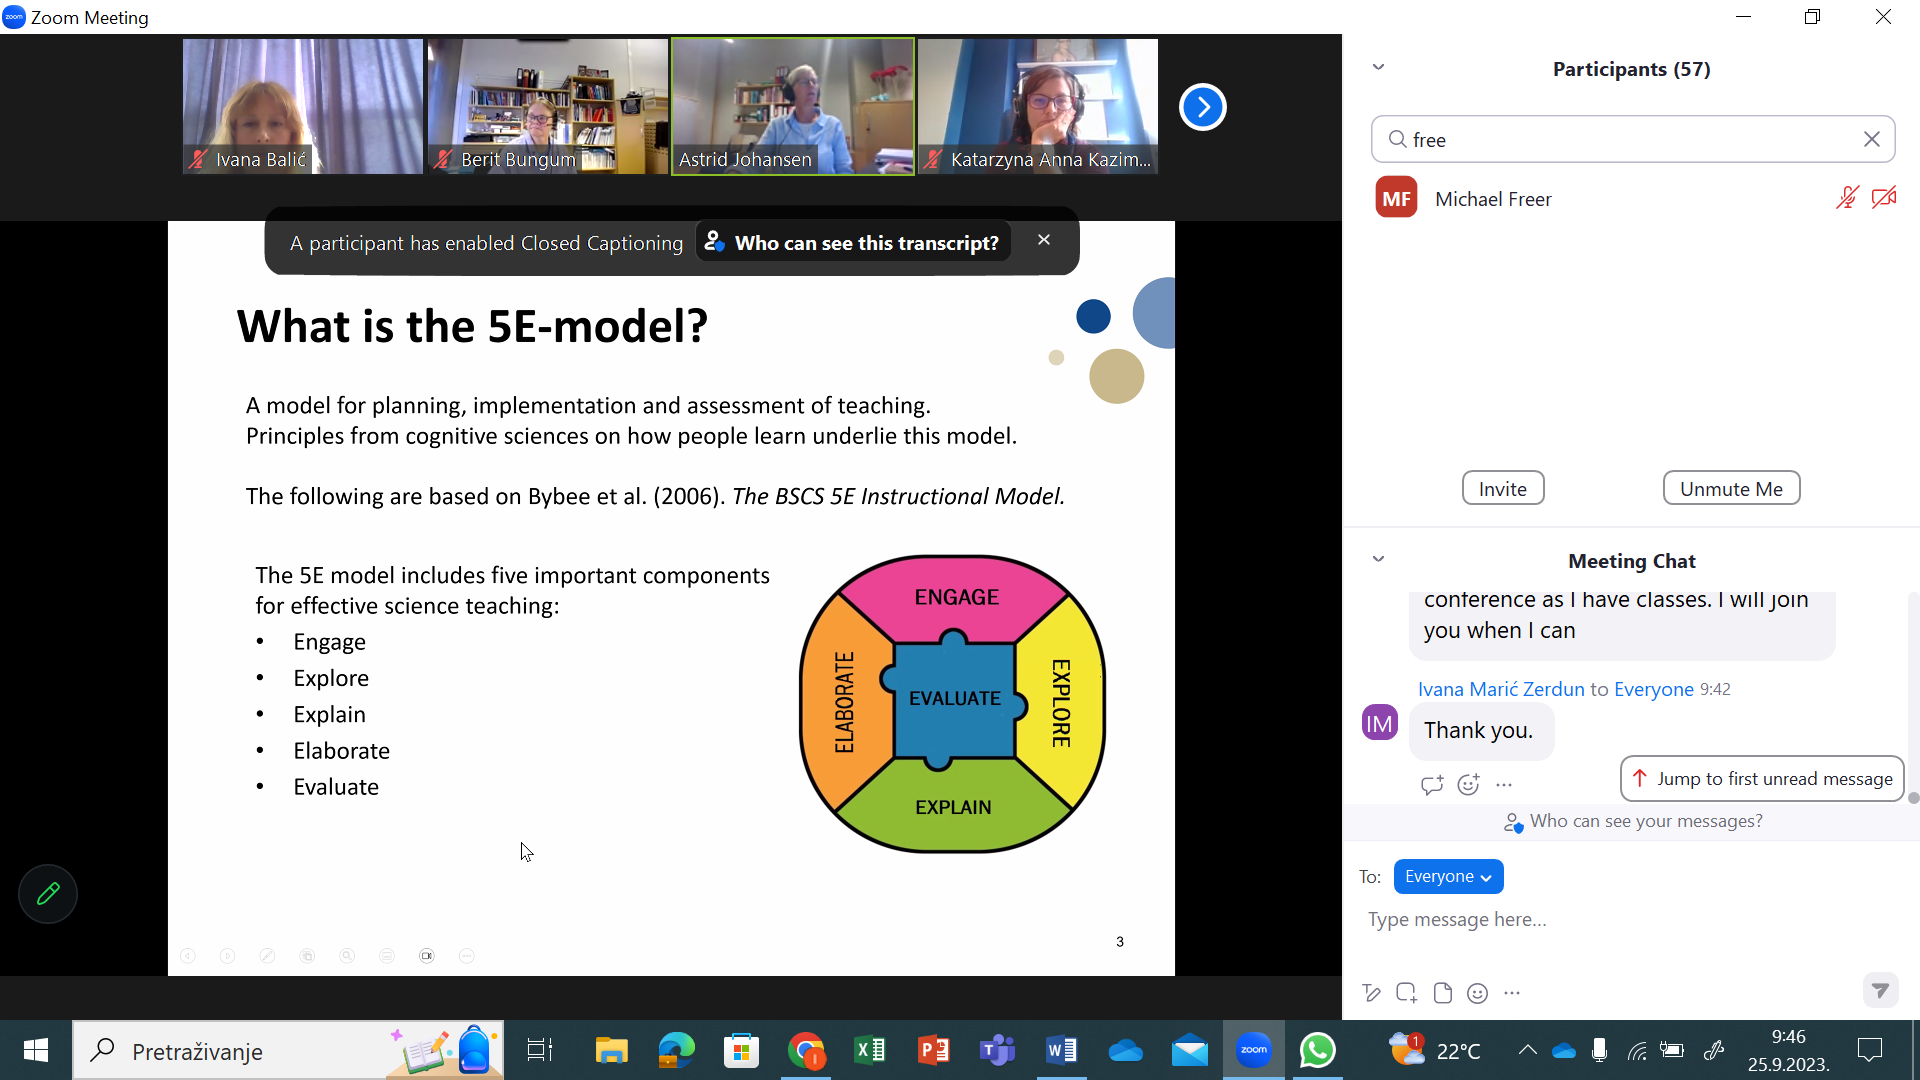Collapse the Participants panel
1920x1080 pixels.
tap(1378, 67)
